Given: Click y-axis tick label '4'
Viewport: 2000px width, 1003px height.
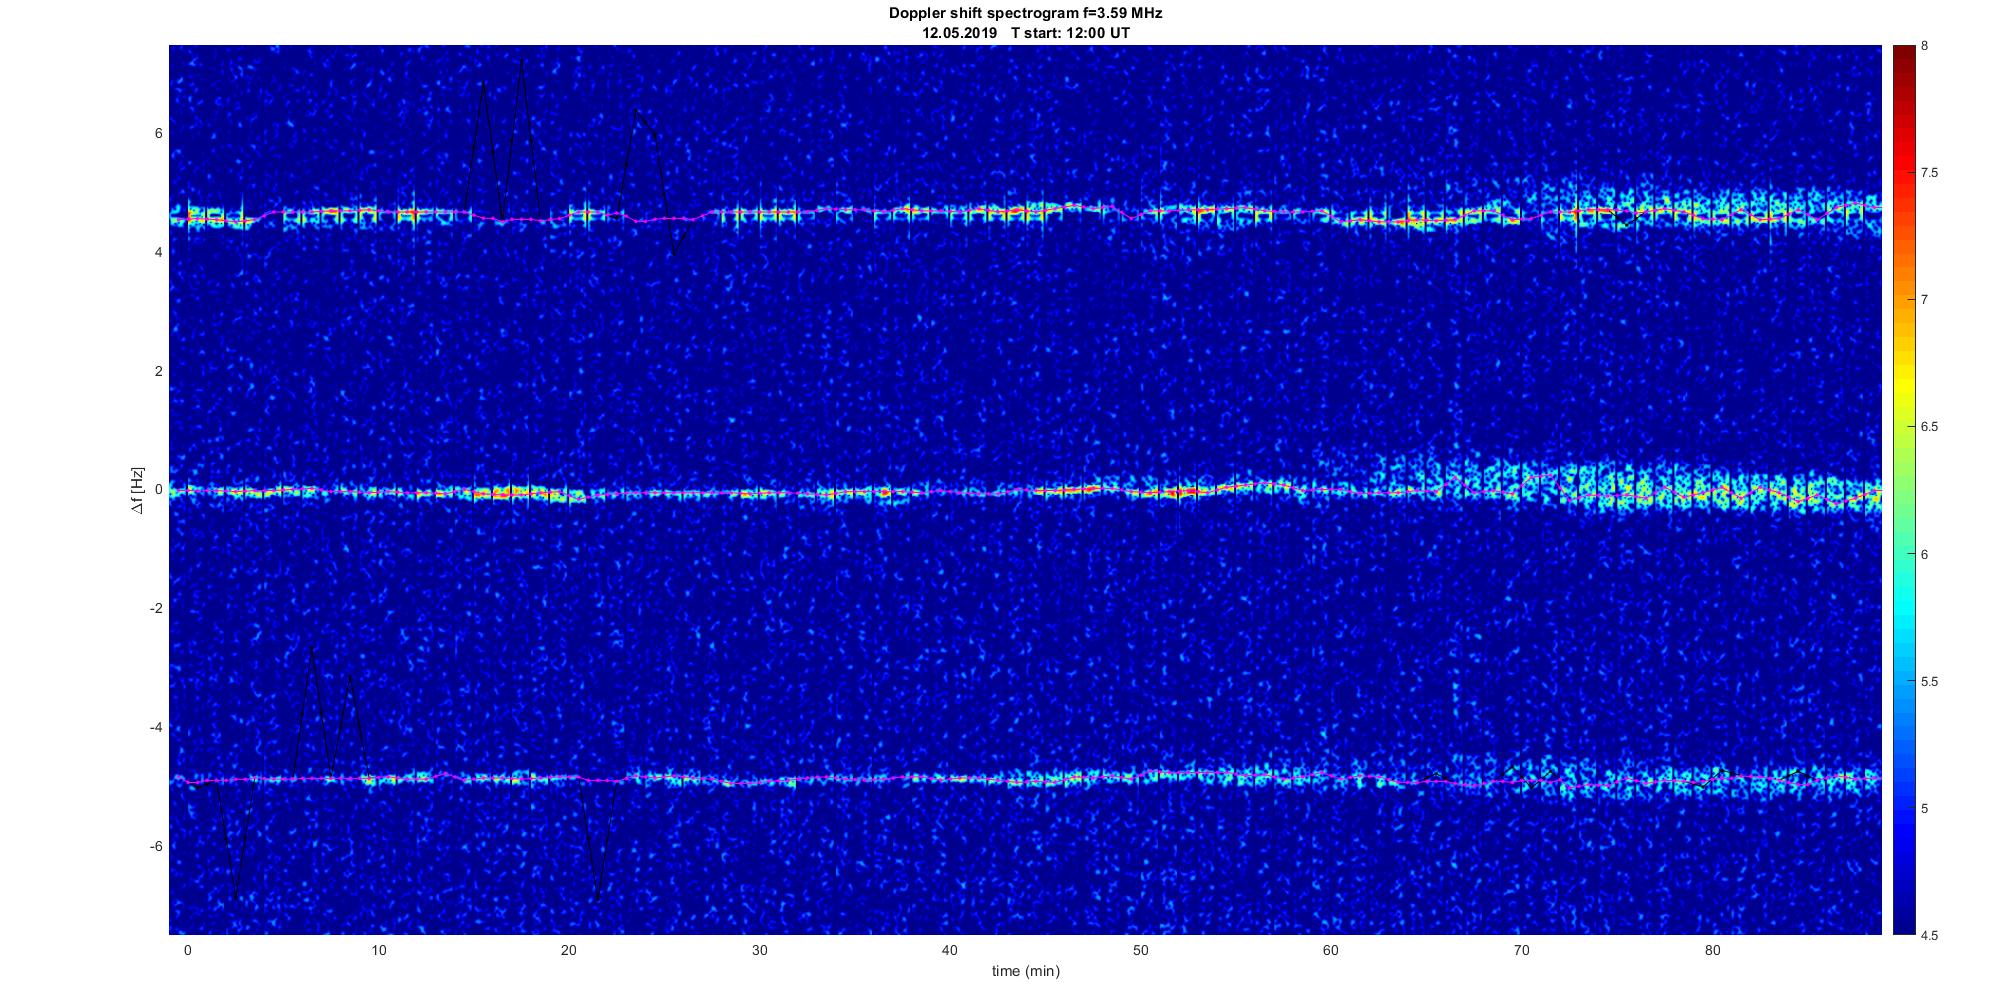Looking at the screenshot, I should pos(158,253).
